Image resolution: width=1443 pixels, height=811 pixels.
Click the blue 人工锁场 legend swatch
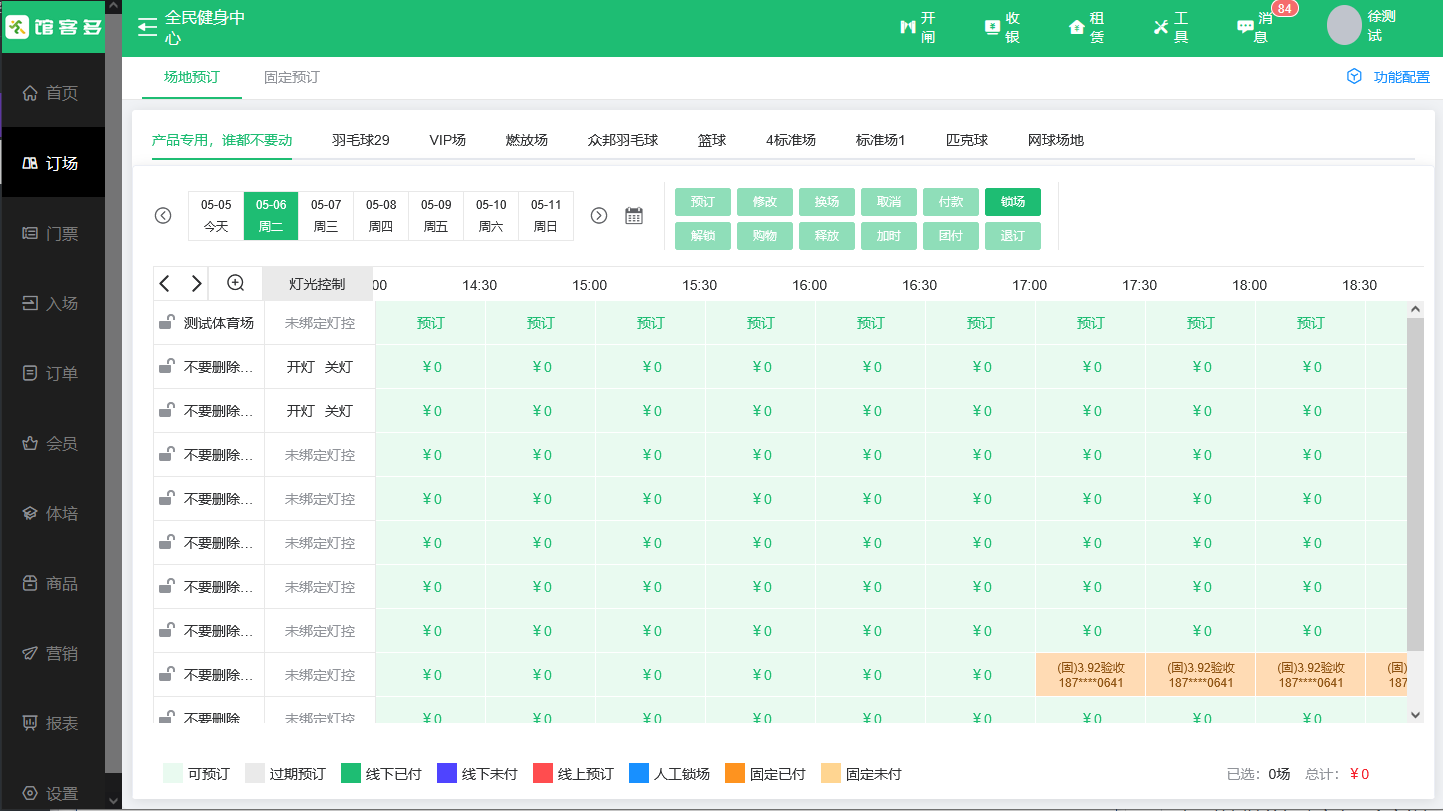(x=639, y=773)
